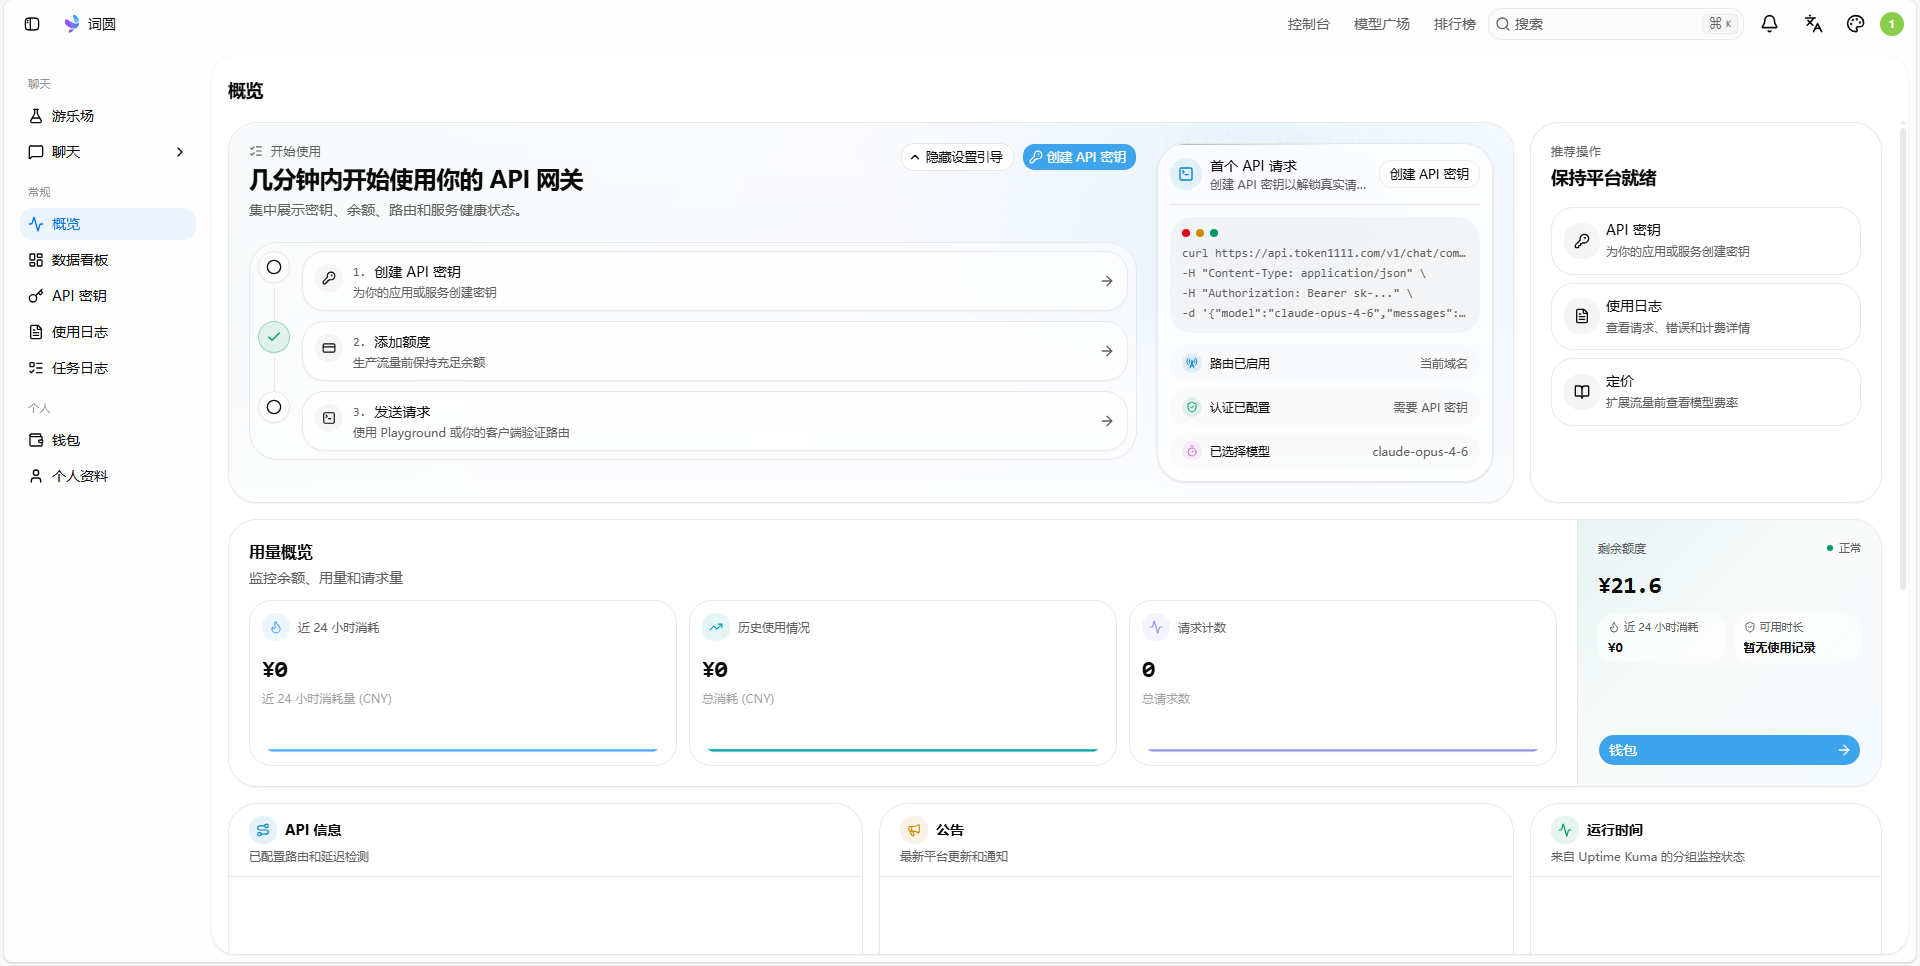Image resolution: width=1920 pixels, height=966 pixels.
Task: Select 数据看板 in the sidebar
Action: coord(108,260)
